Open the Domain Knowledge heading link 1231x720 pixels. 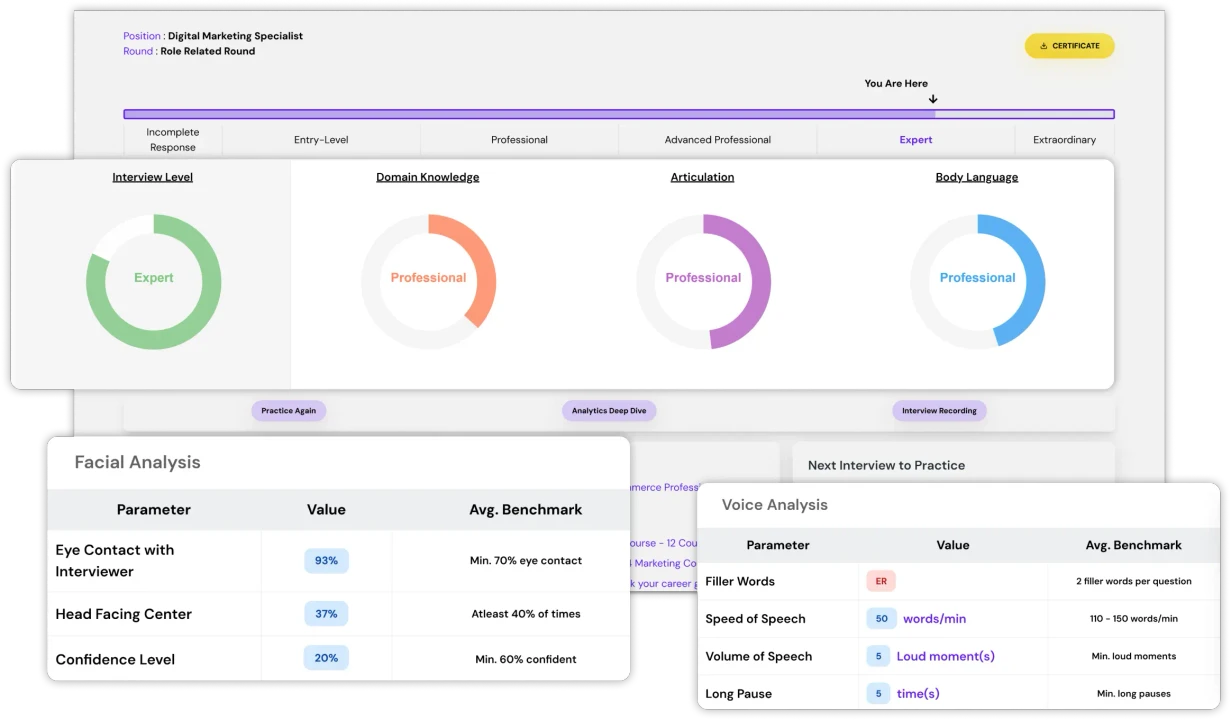[x=427, y=177]
